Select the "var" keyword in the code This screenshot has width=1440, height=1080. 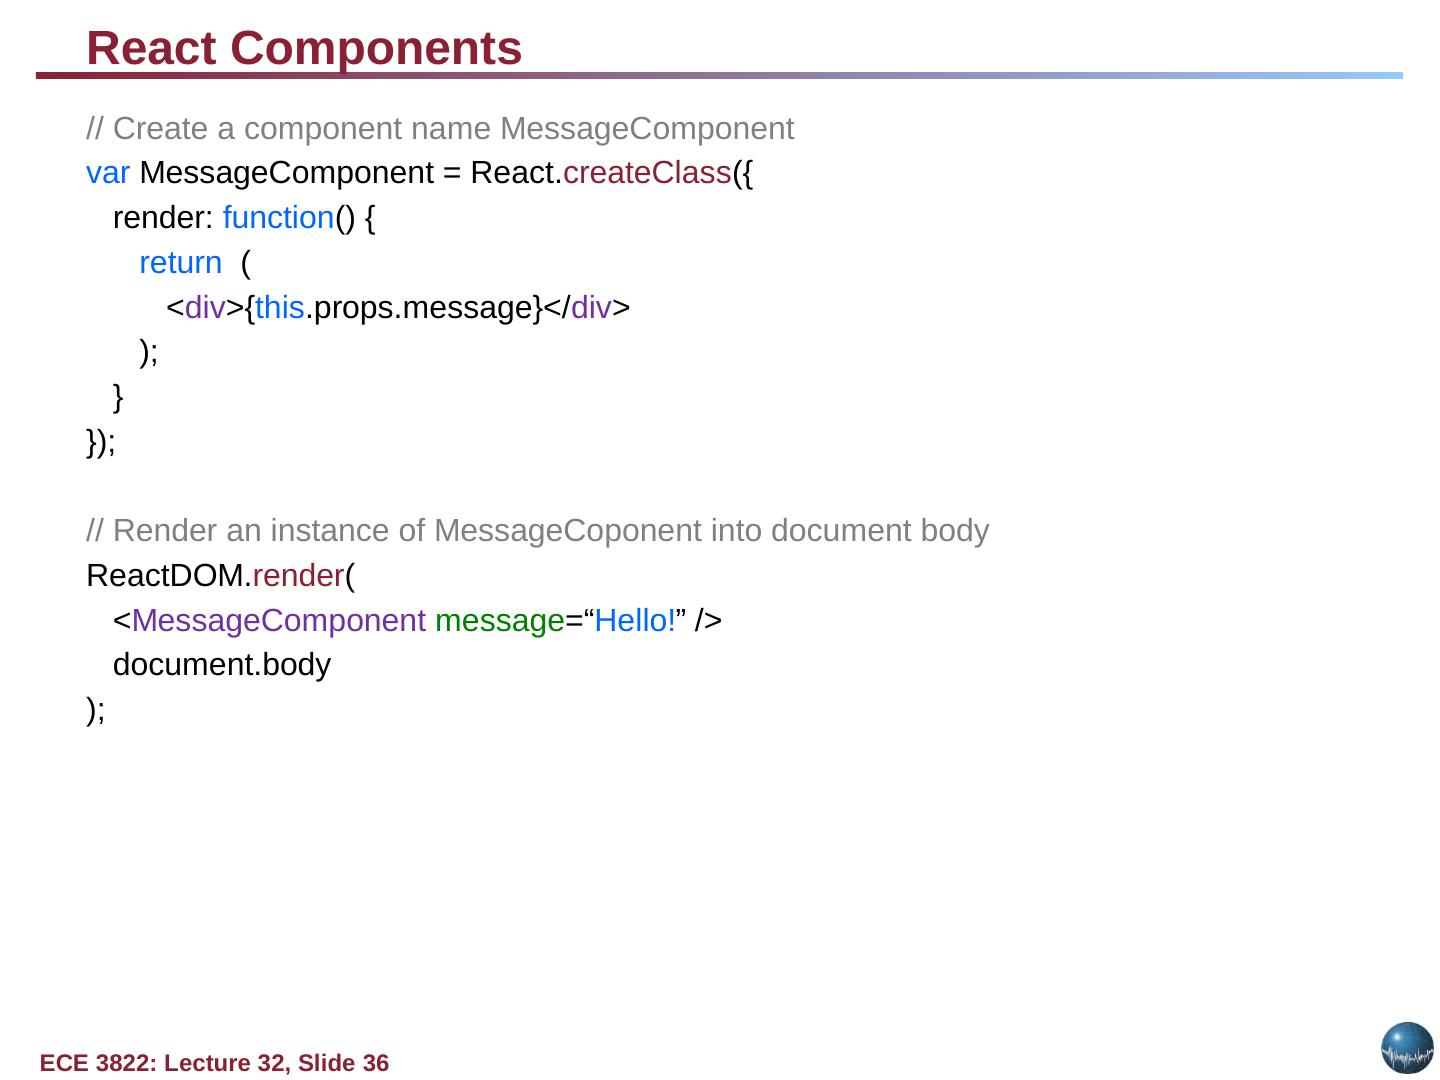tap(107, 173)
